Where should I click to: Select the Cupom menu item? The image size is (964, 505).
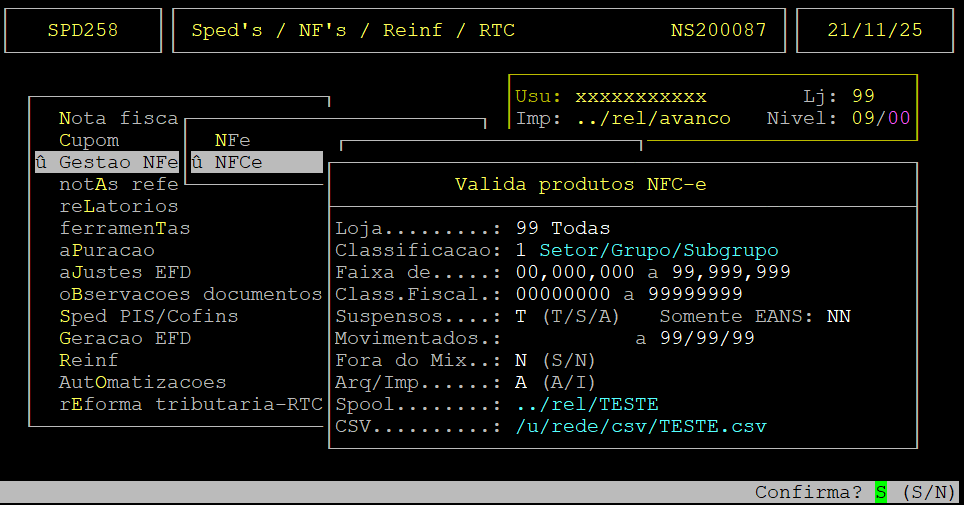pyautogui.click(x=89, y=140)
